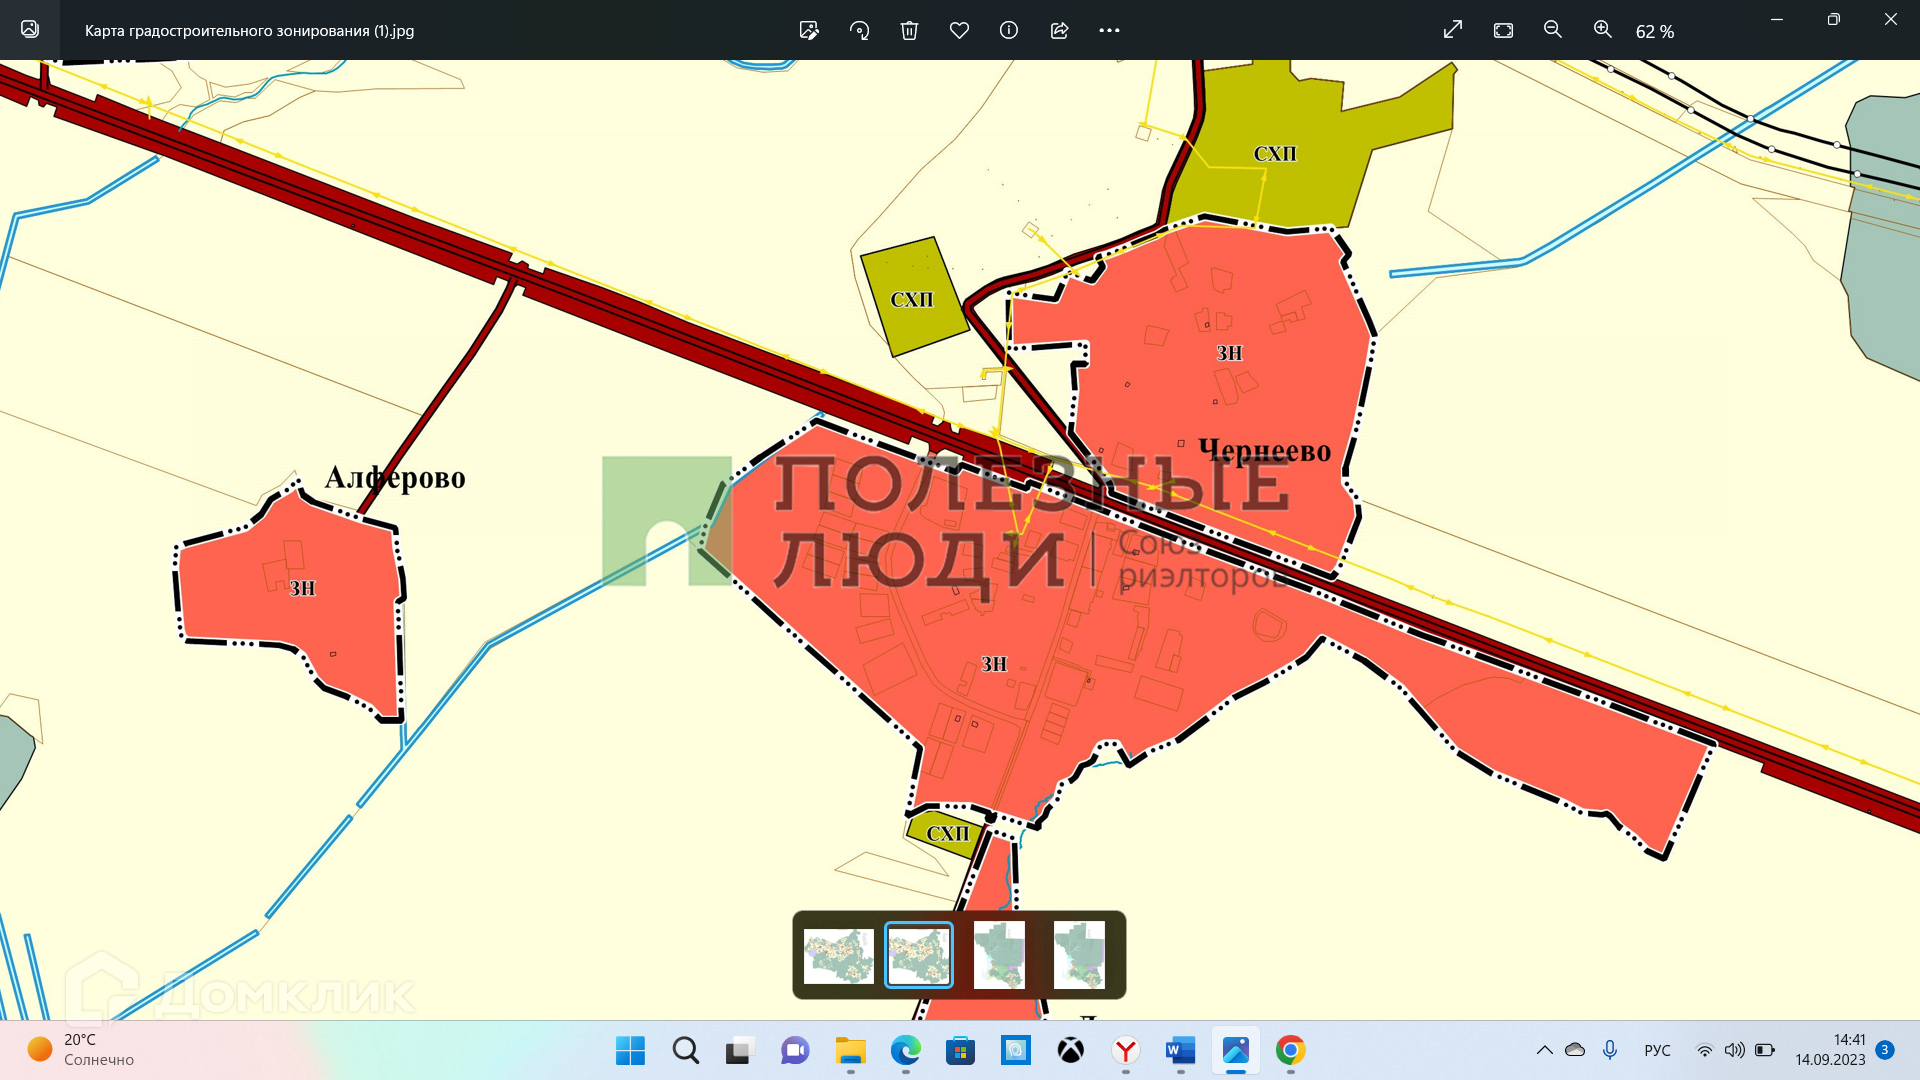Viewport: 1920px width, 1080px height.
Task: Click the 62 % zoom level
Action: (1654, 32)
